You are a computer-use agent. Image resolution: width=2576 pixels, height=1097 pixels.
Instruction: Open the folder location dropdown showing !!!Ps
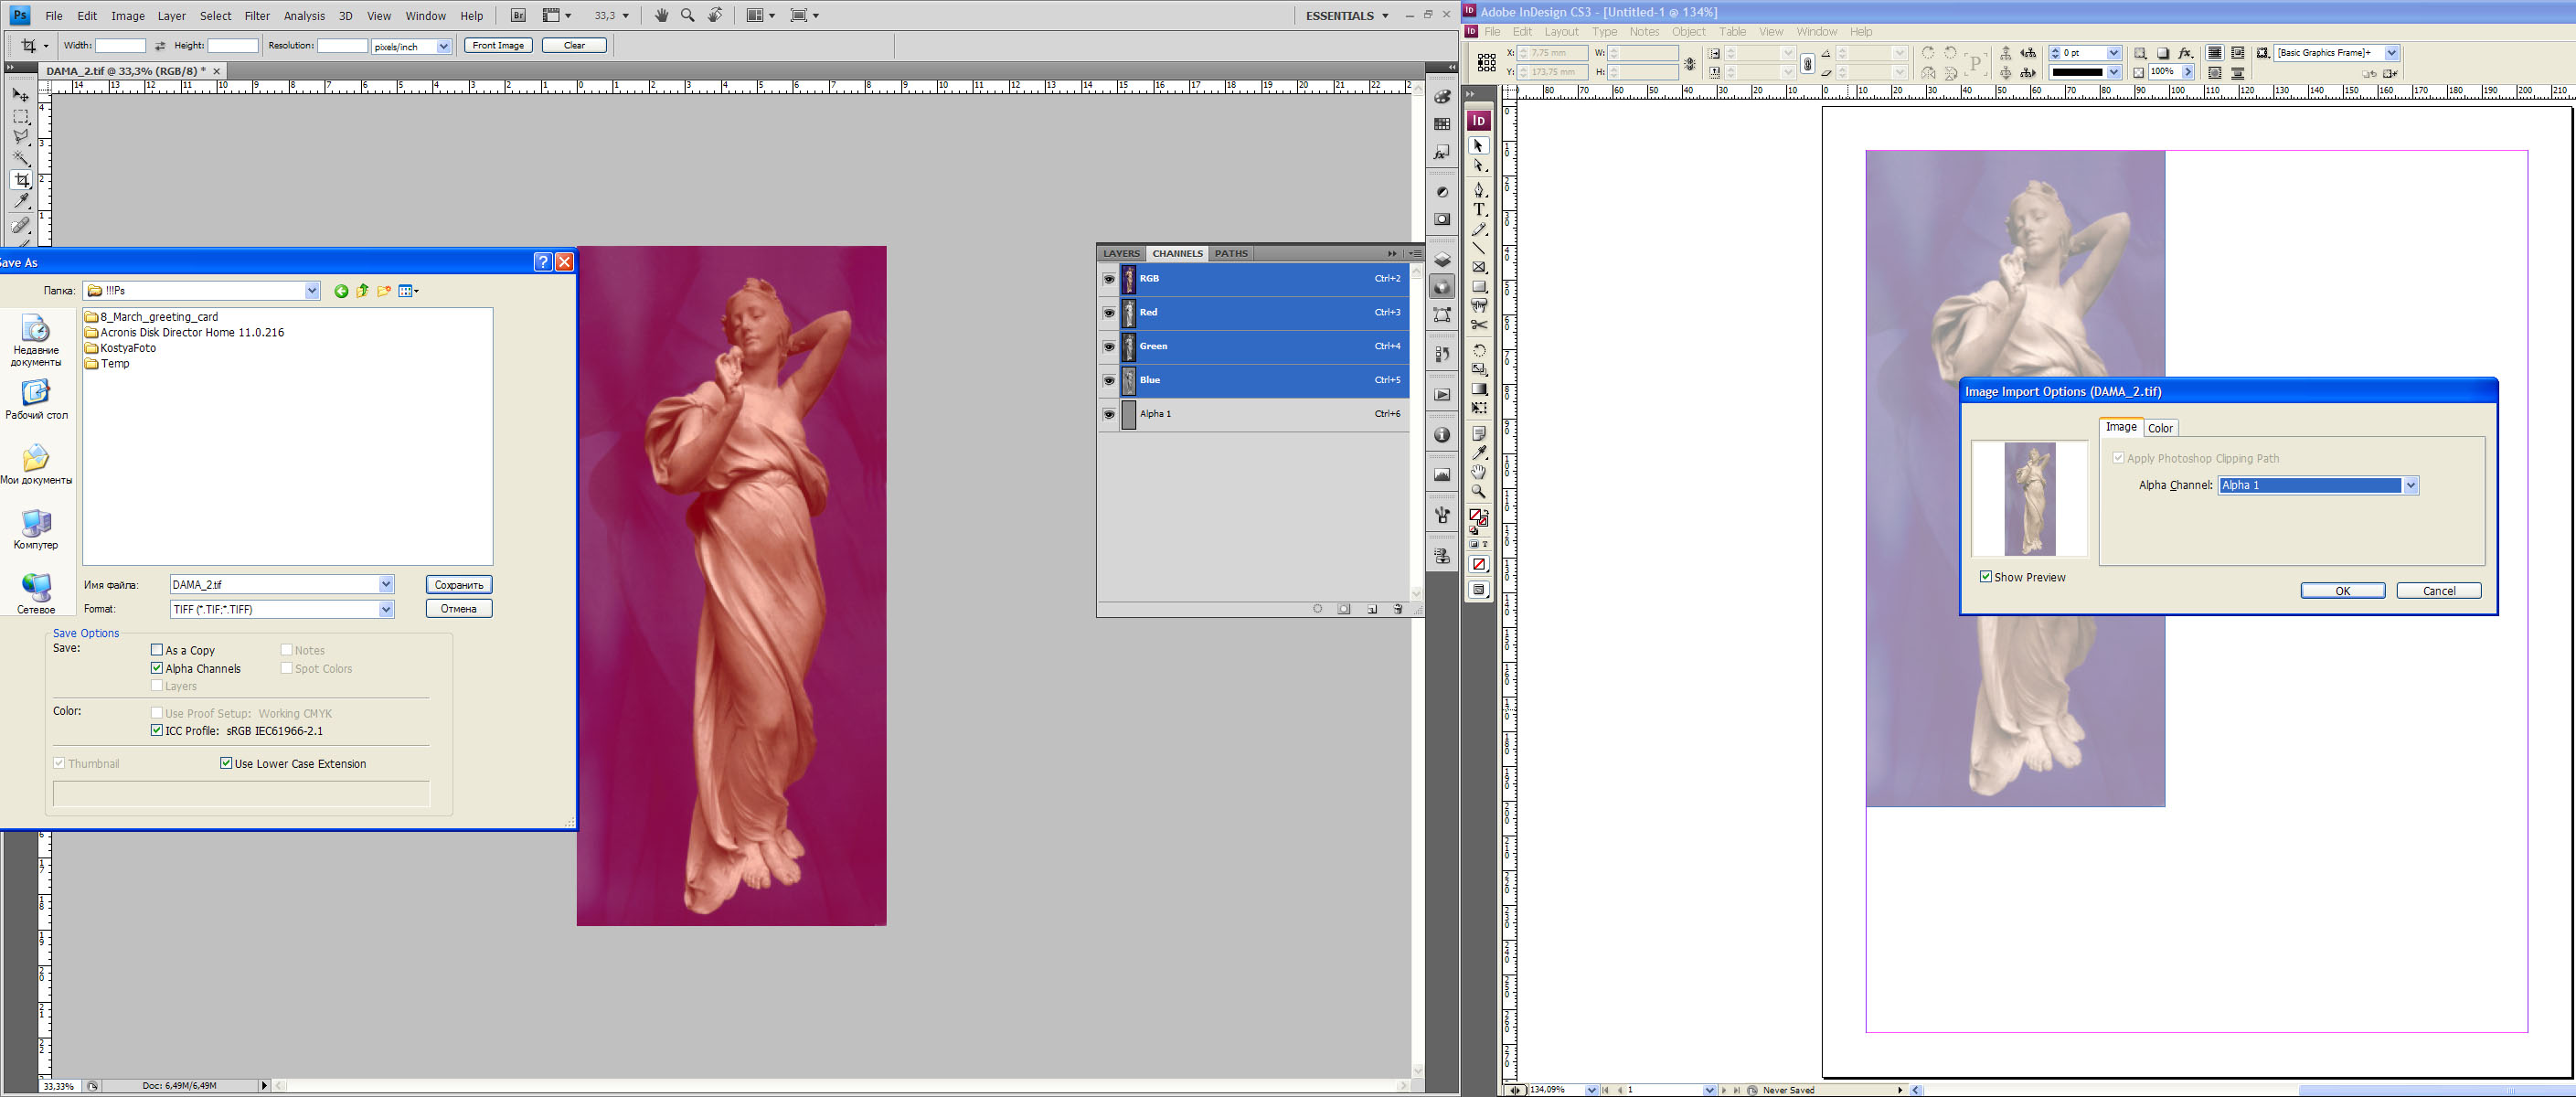click(311, 291)
